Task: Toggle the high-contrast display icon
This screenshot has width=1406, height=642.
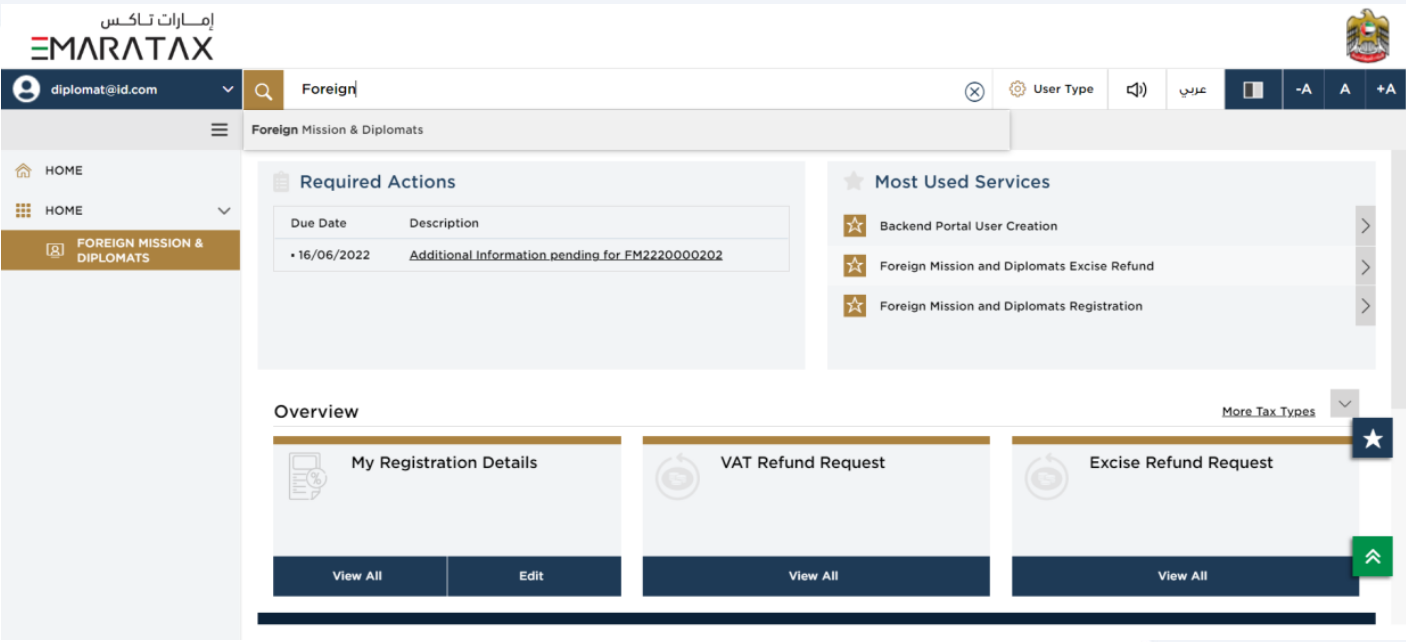Action: (1253, 90)
